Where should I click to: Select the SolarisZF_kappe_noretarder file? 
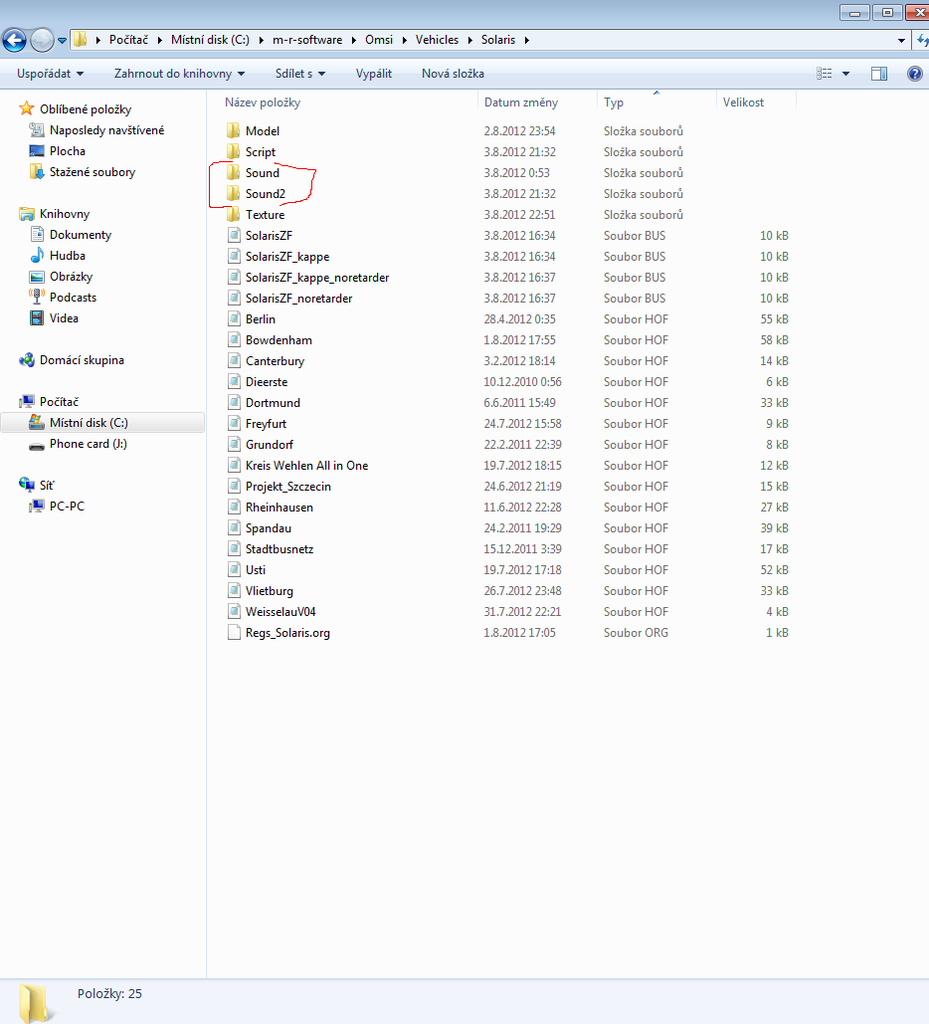click(x=317, y=277)
